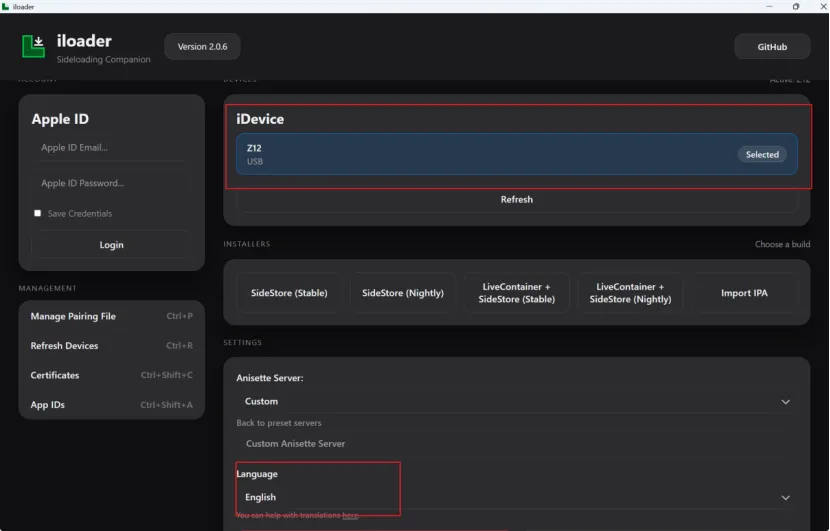Screen dimensions: 830x531
Task: Click the Ctrl+Shift+C shortcut label
Action: pyautogui.click(x=167, y=375)
